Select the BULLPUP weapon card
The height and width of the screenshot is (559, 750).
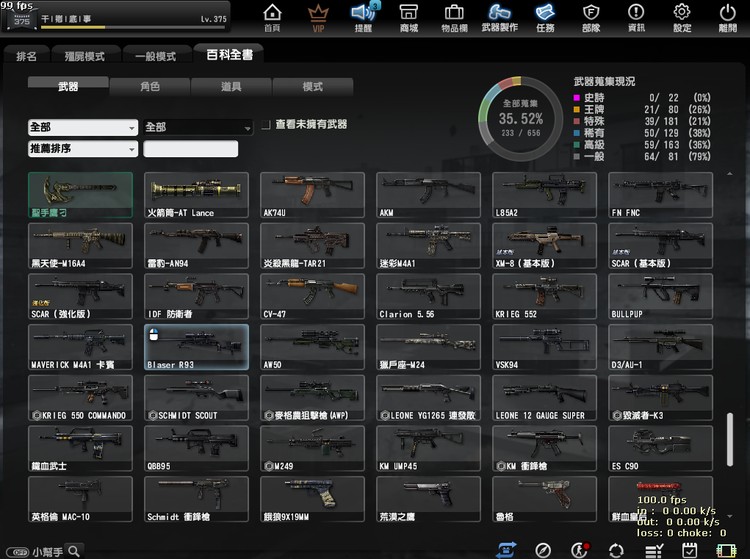661,296
